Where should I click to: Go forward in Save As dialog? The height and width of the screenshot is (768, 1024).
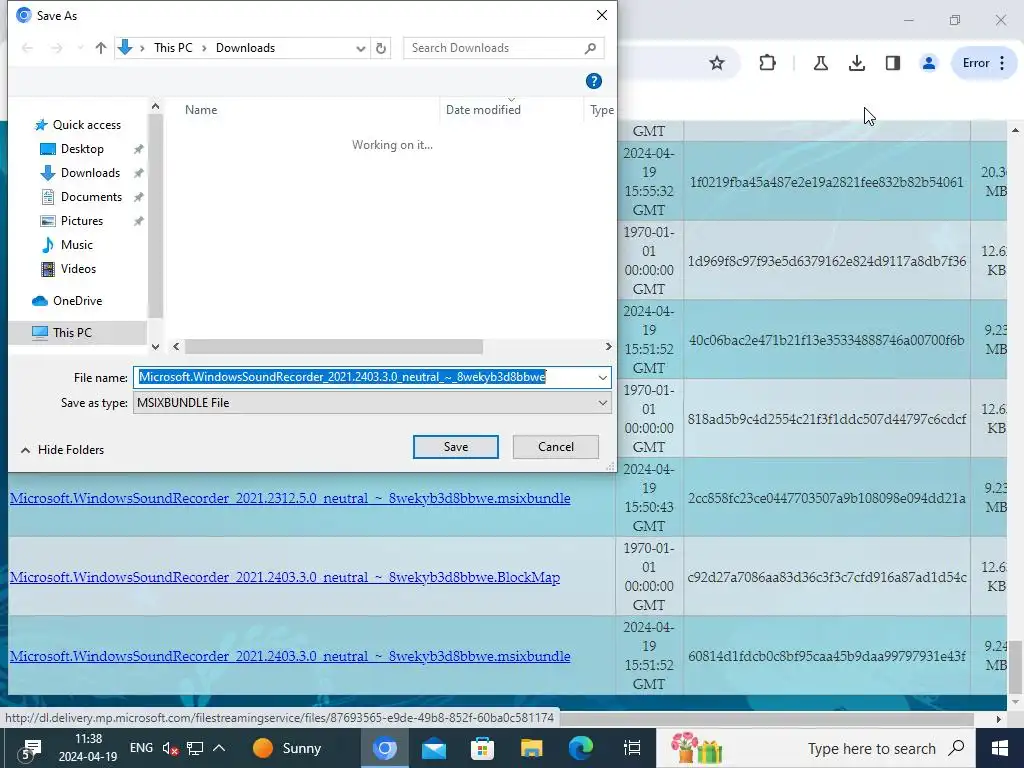(57, 48)
